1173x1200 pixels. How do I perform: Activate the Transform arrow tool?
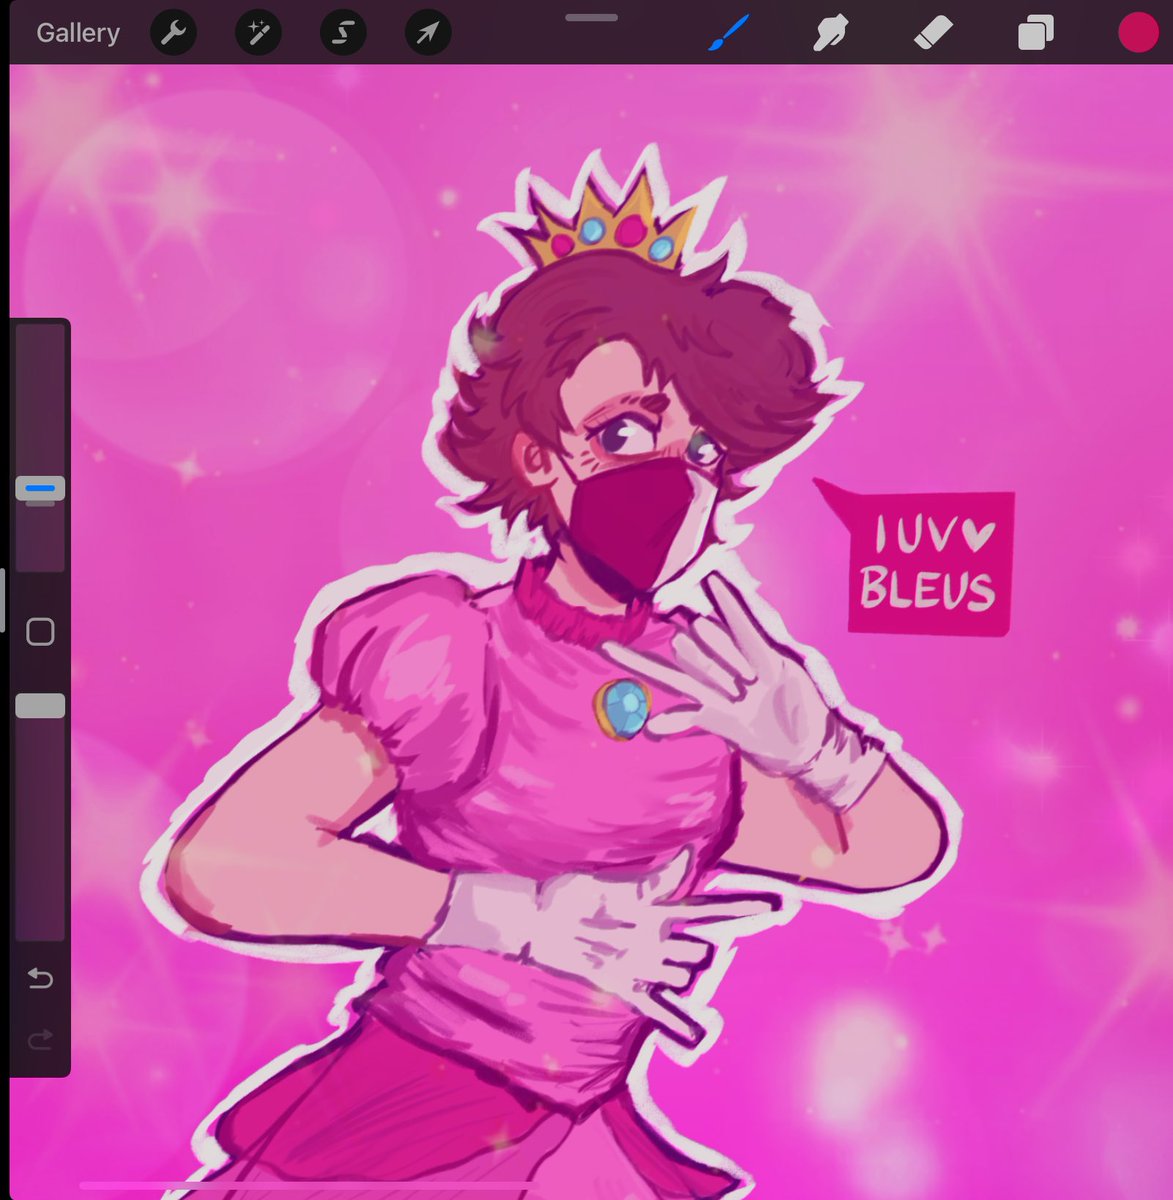[428, 34]
